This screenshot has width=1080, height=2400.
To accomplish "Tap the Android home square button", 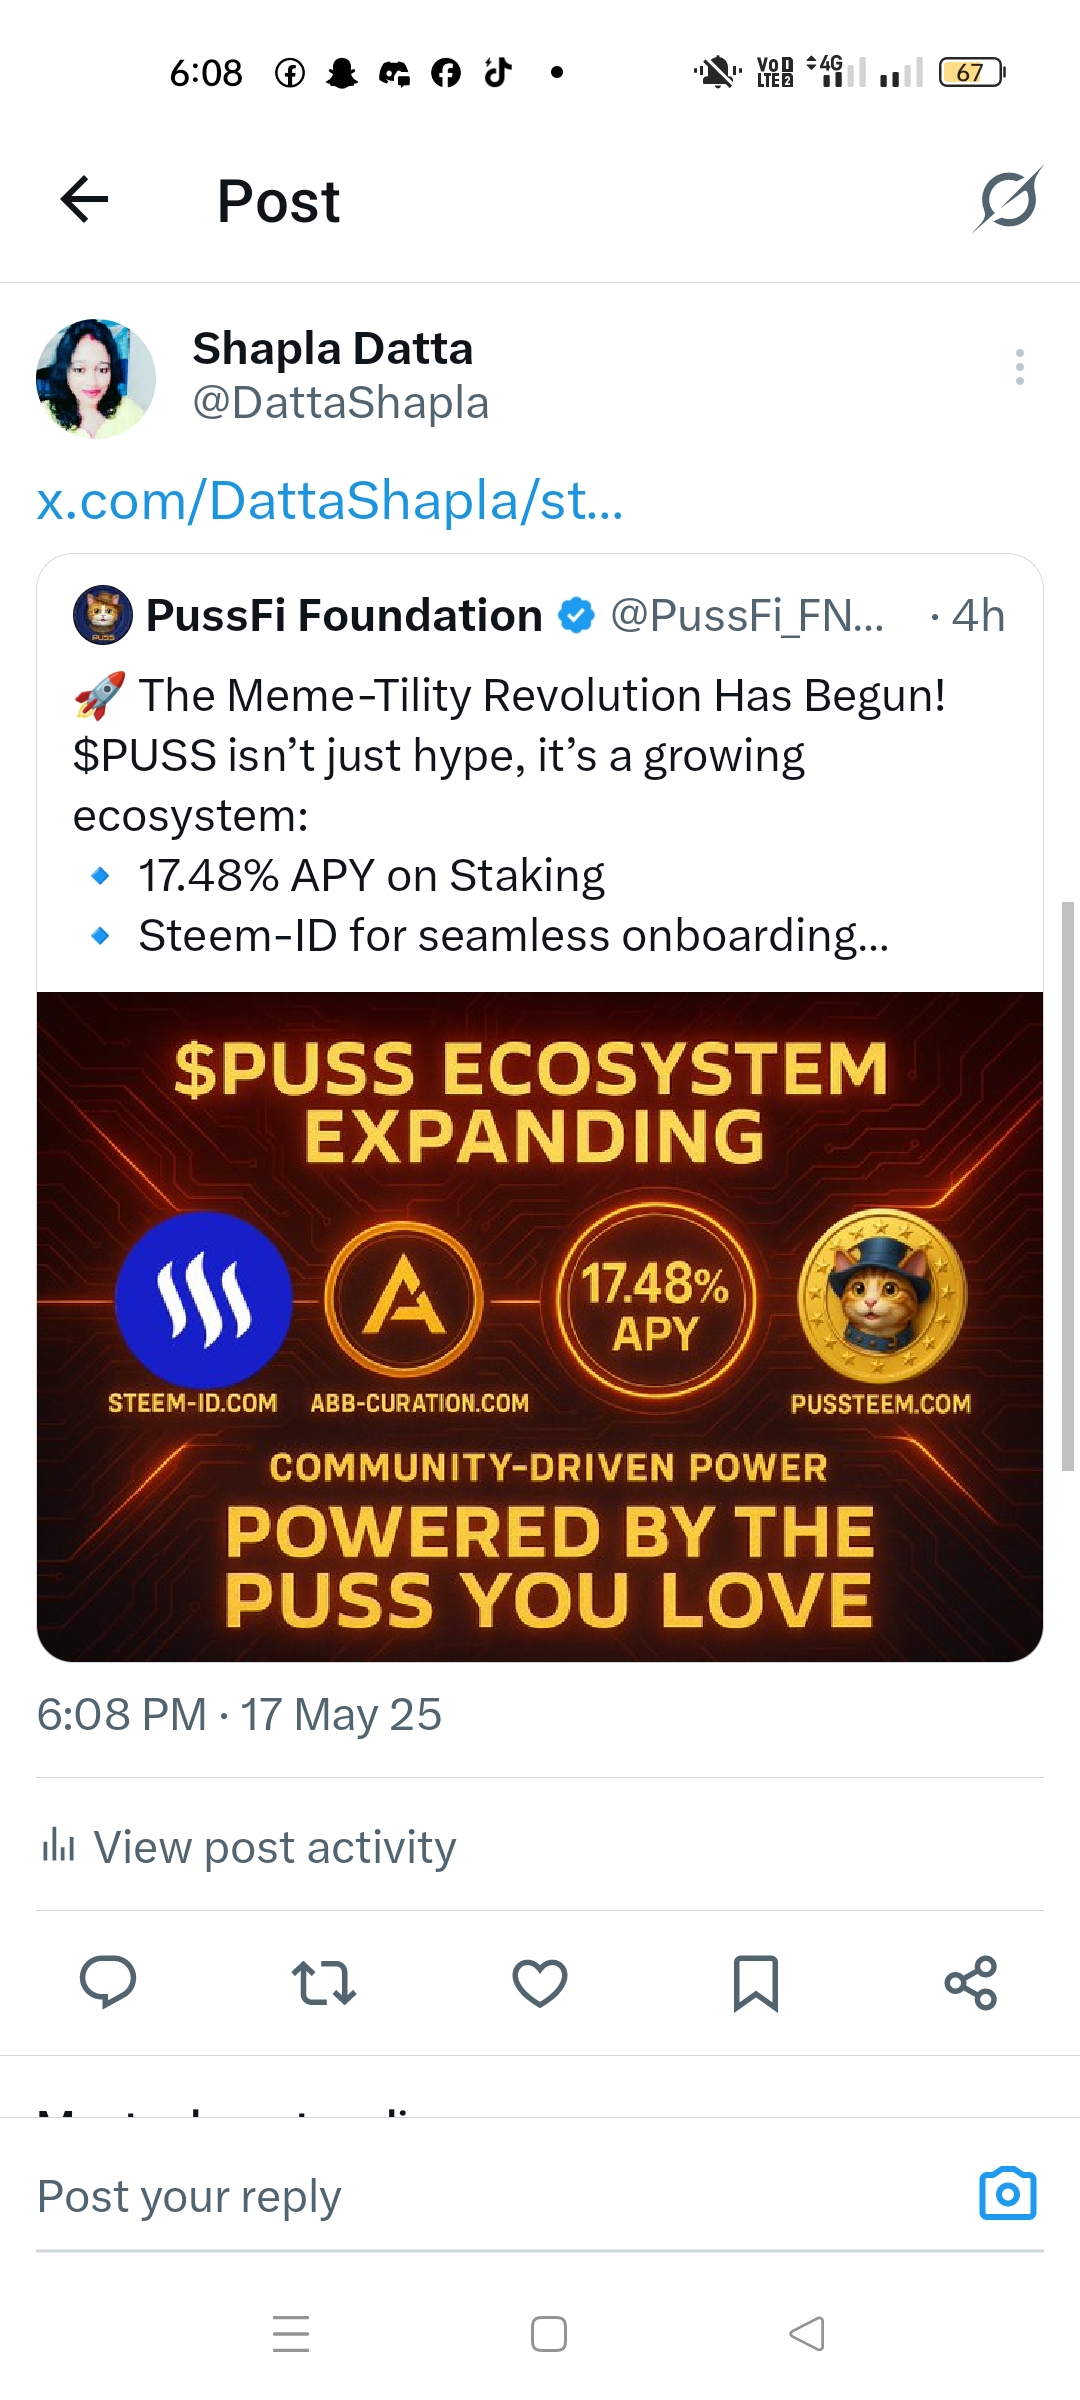I will tap(549, 2334).
